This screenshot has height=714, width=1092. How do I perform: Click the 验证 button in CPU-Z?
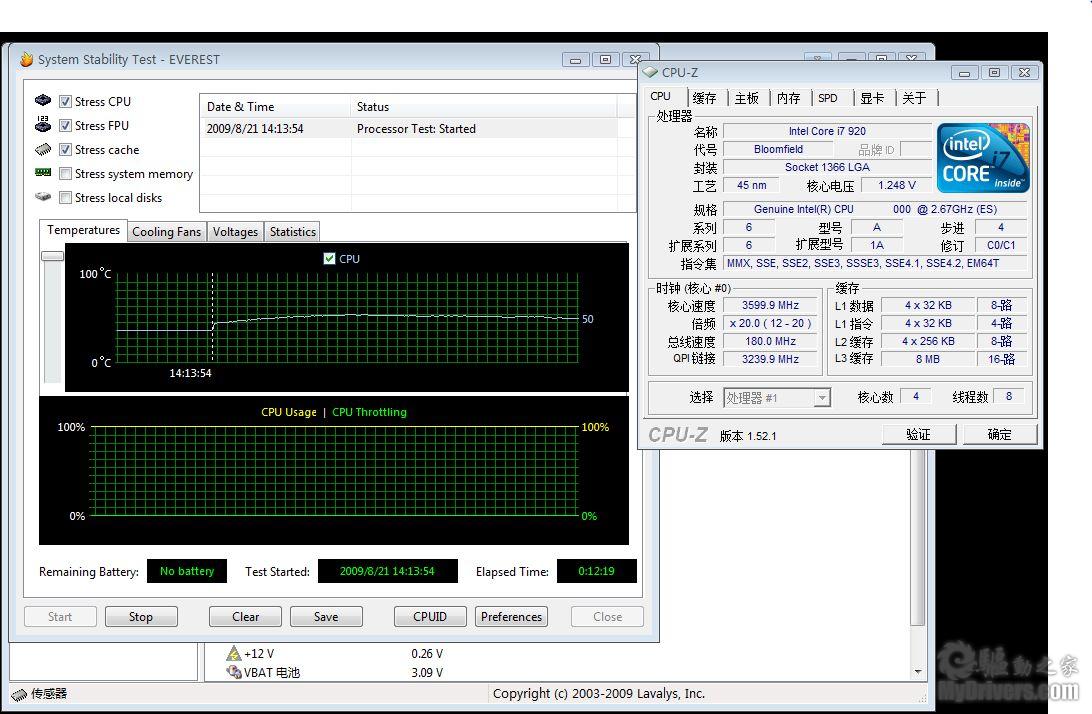(919, 434)
